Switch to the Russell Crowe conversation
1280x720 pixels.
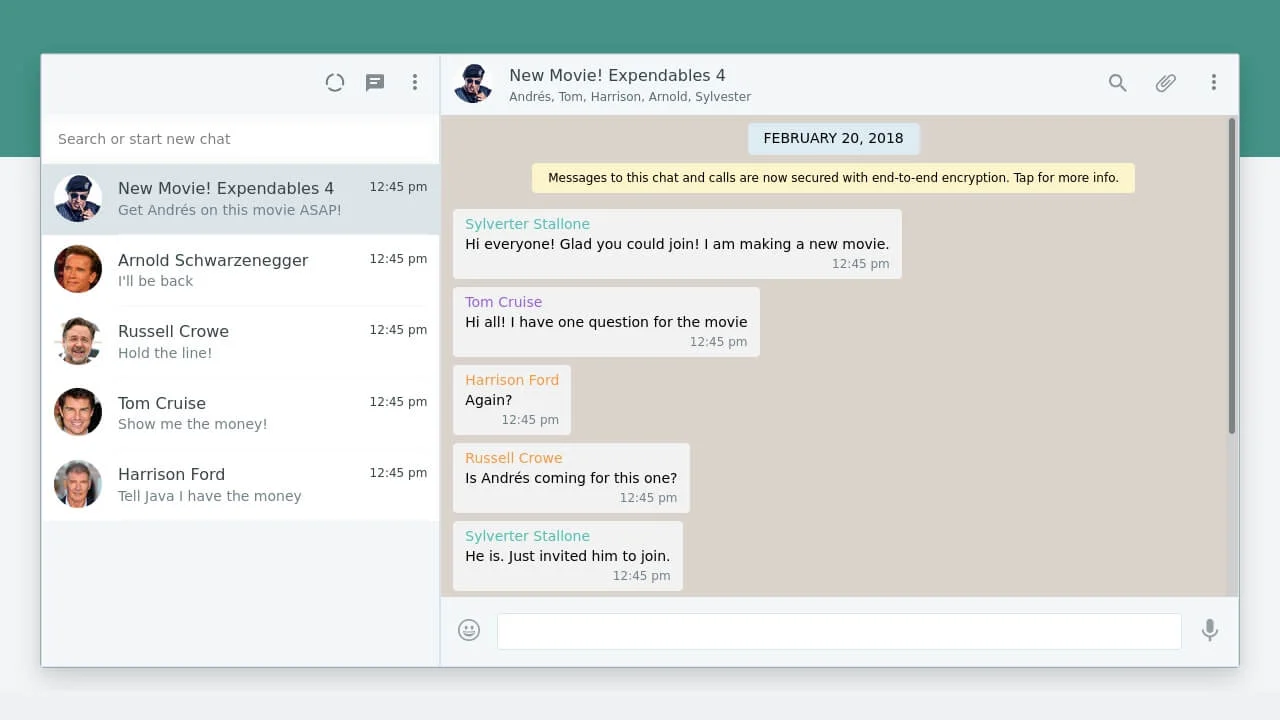(240, 341)
